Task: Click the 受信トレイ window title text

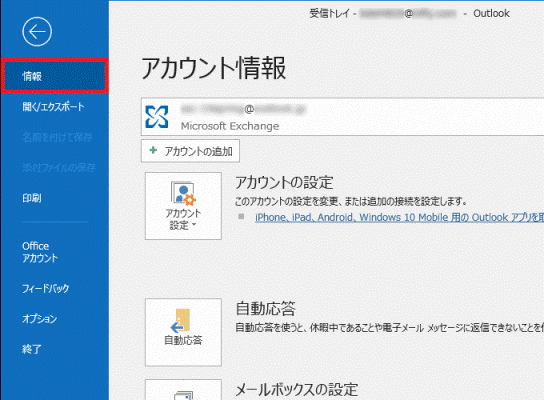Action: click(329, 14)
